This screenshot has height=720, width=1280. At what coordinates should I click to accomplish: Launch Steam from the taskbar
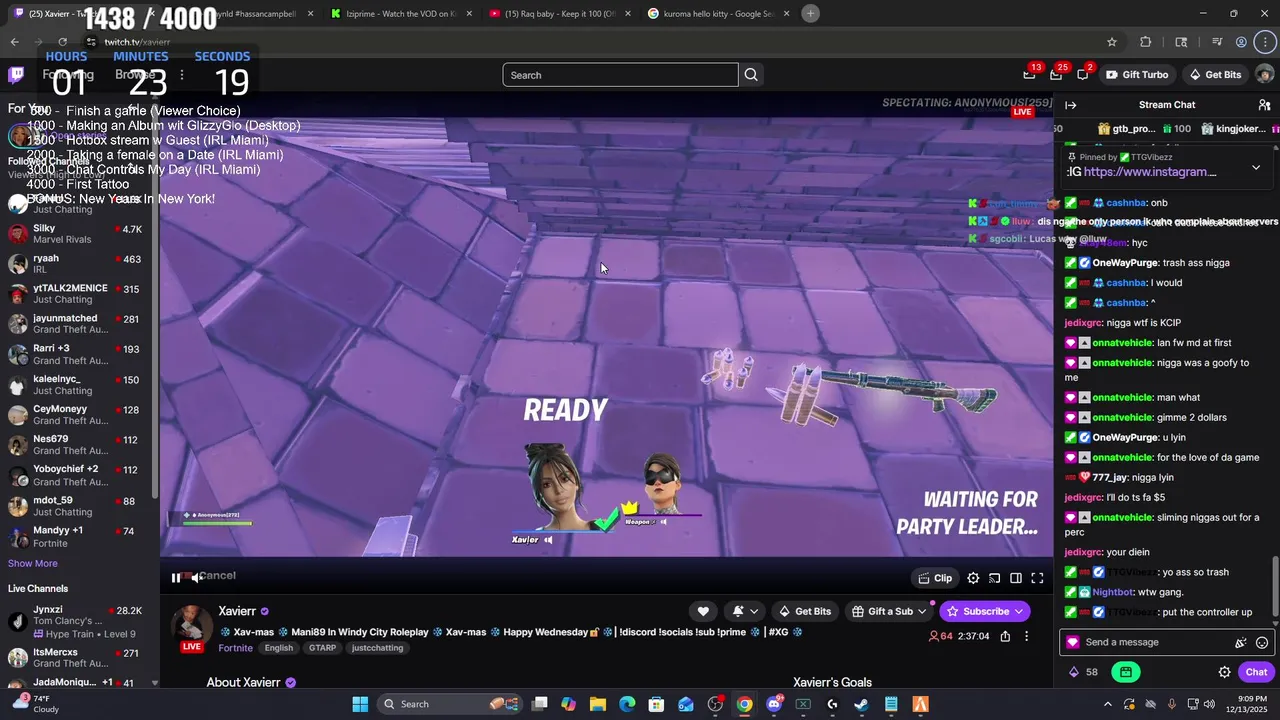[861, 704]
